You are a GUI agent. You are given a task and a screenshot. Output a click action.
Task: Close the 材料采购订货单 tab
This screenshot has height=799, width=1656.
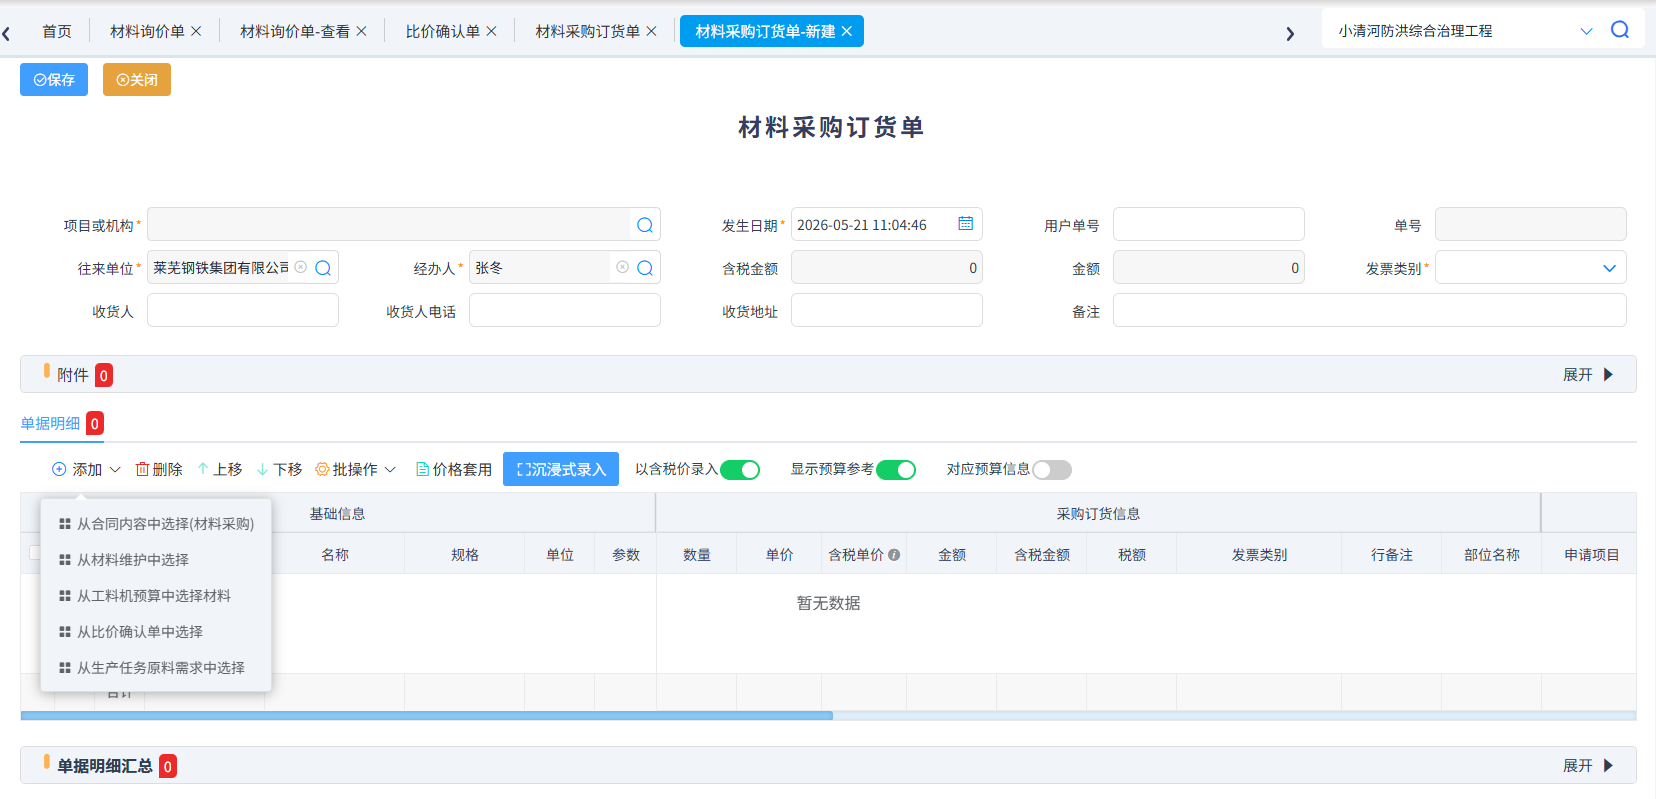click(x=651, y=31)
